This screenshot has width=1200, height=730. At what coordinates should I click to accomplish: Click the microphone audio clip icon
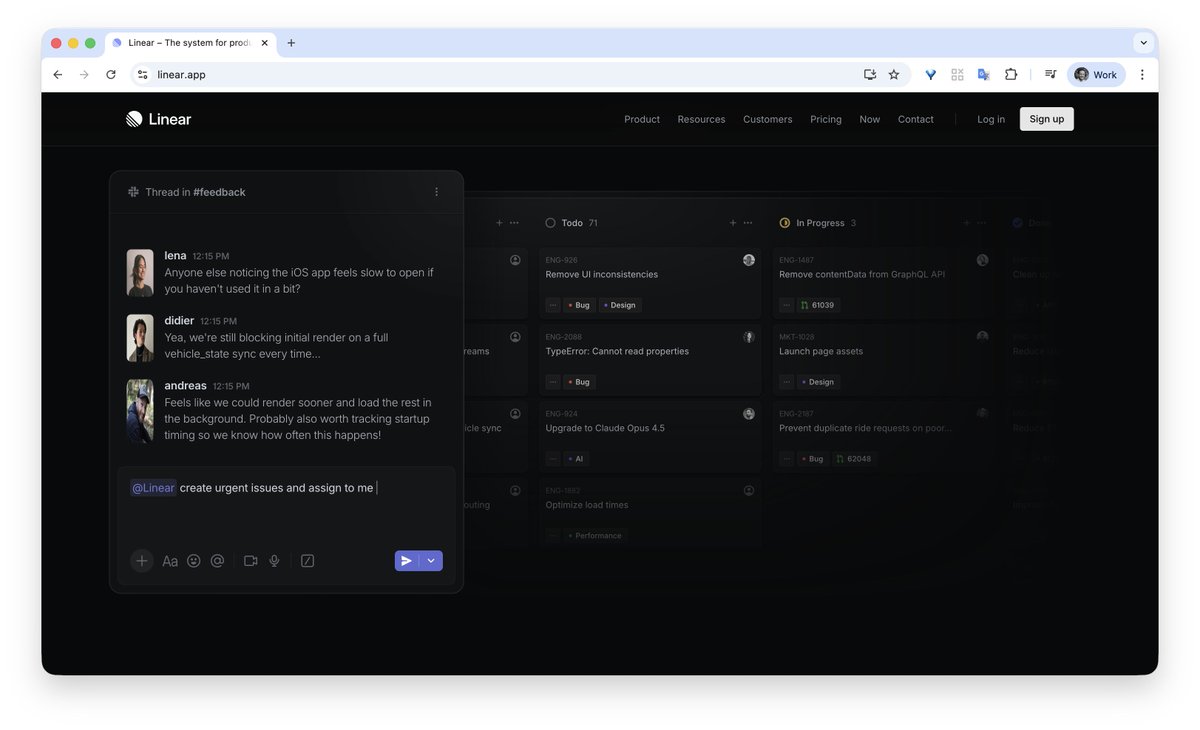pos(274,561)
